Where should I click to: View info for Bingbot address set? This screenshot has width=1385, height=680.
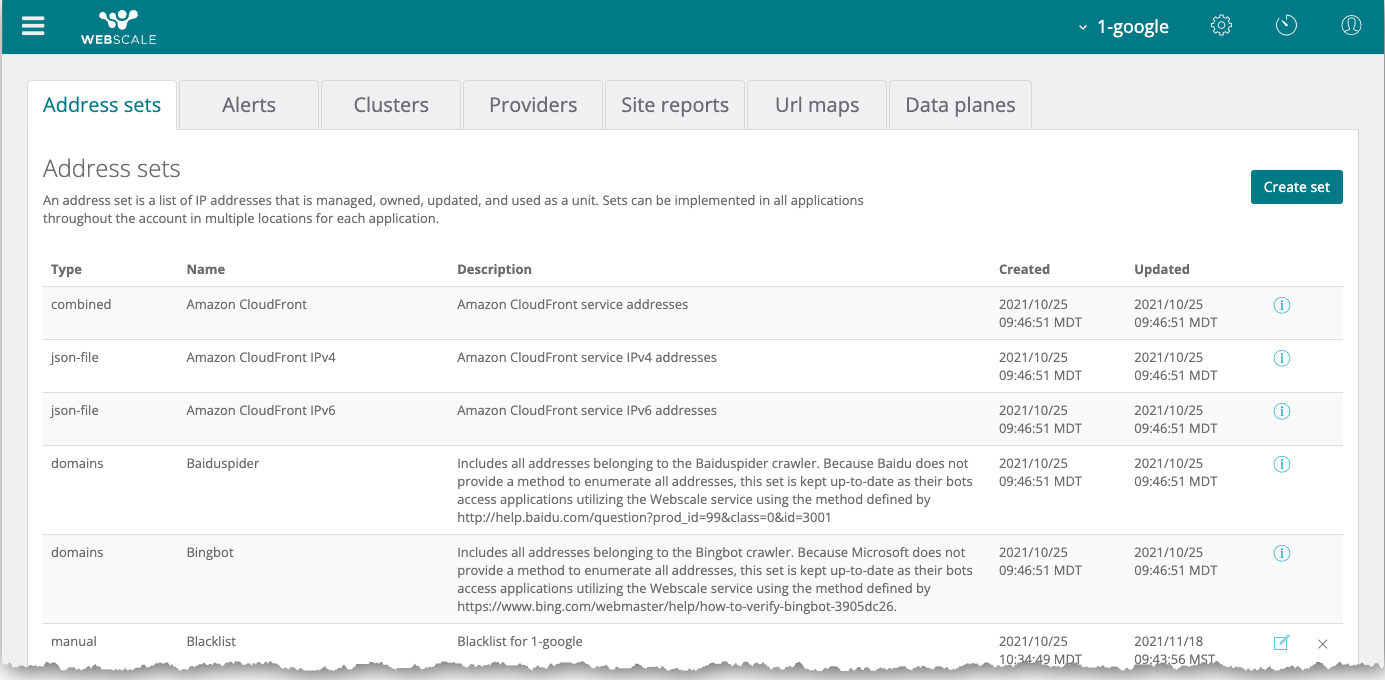[1281, 553]
